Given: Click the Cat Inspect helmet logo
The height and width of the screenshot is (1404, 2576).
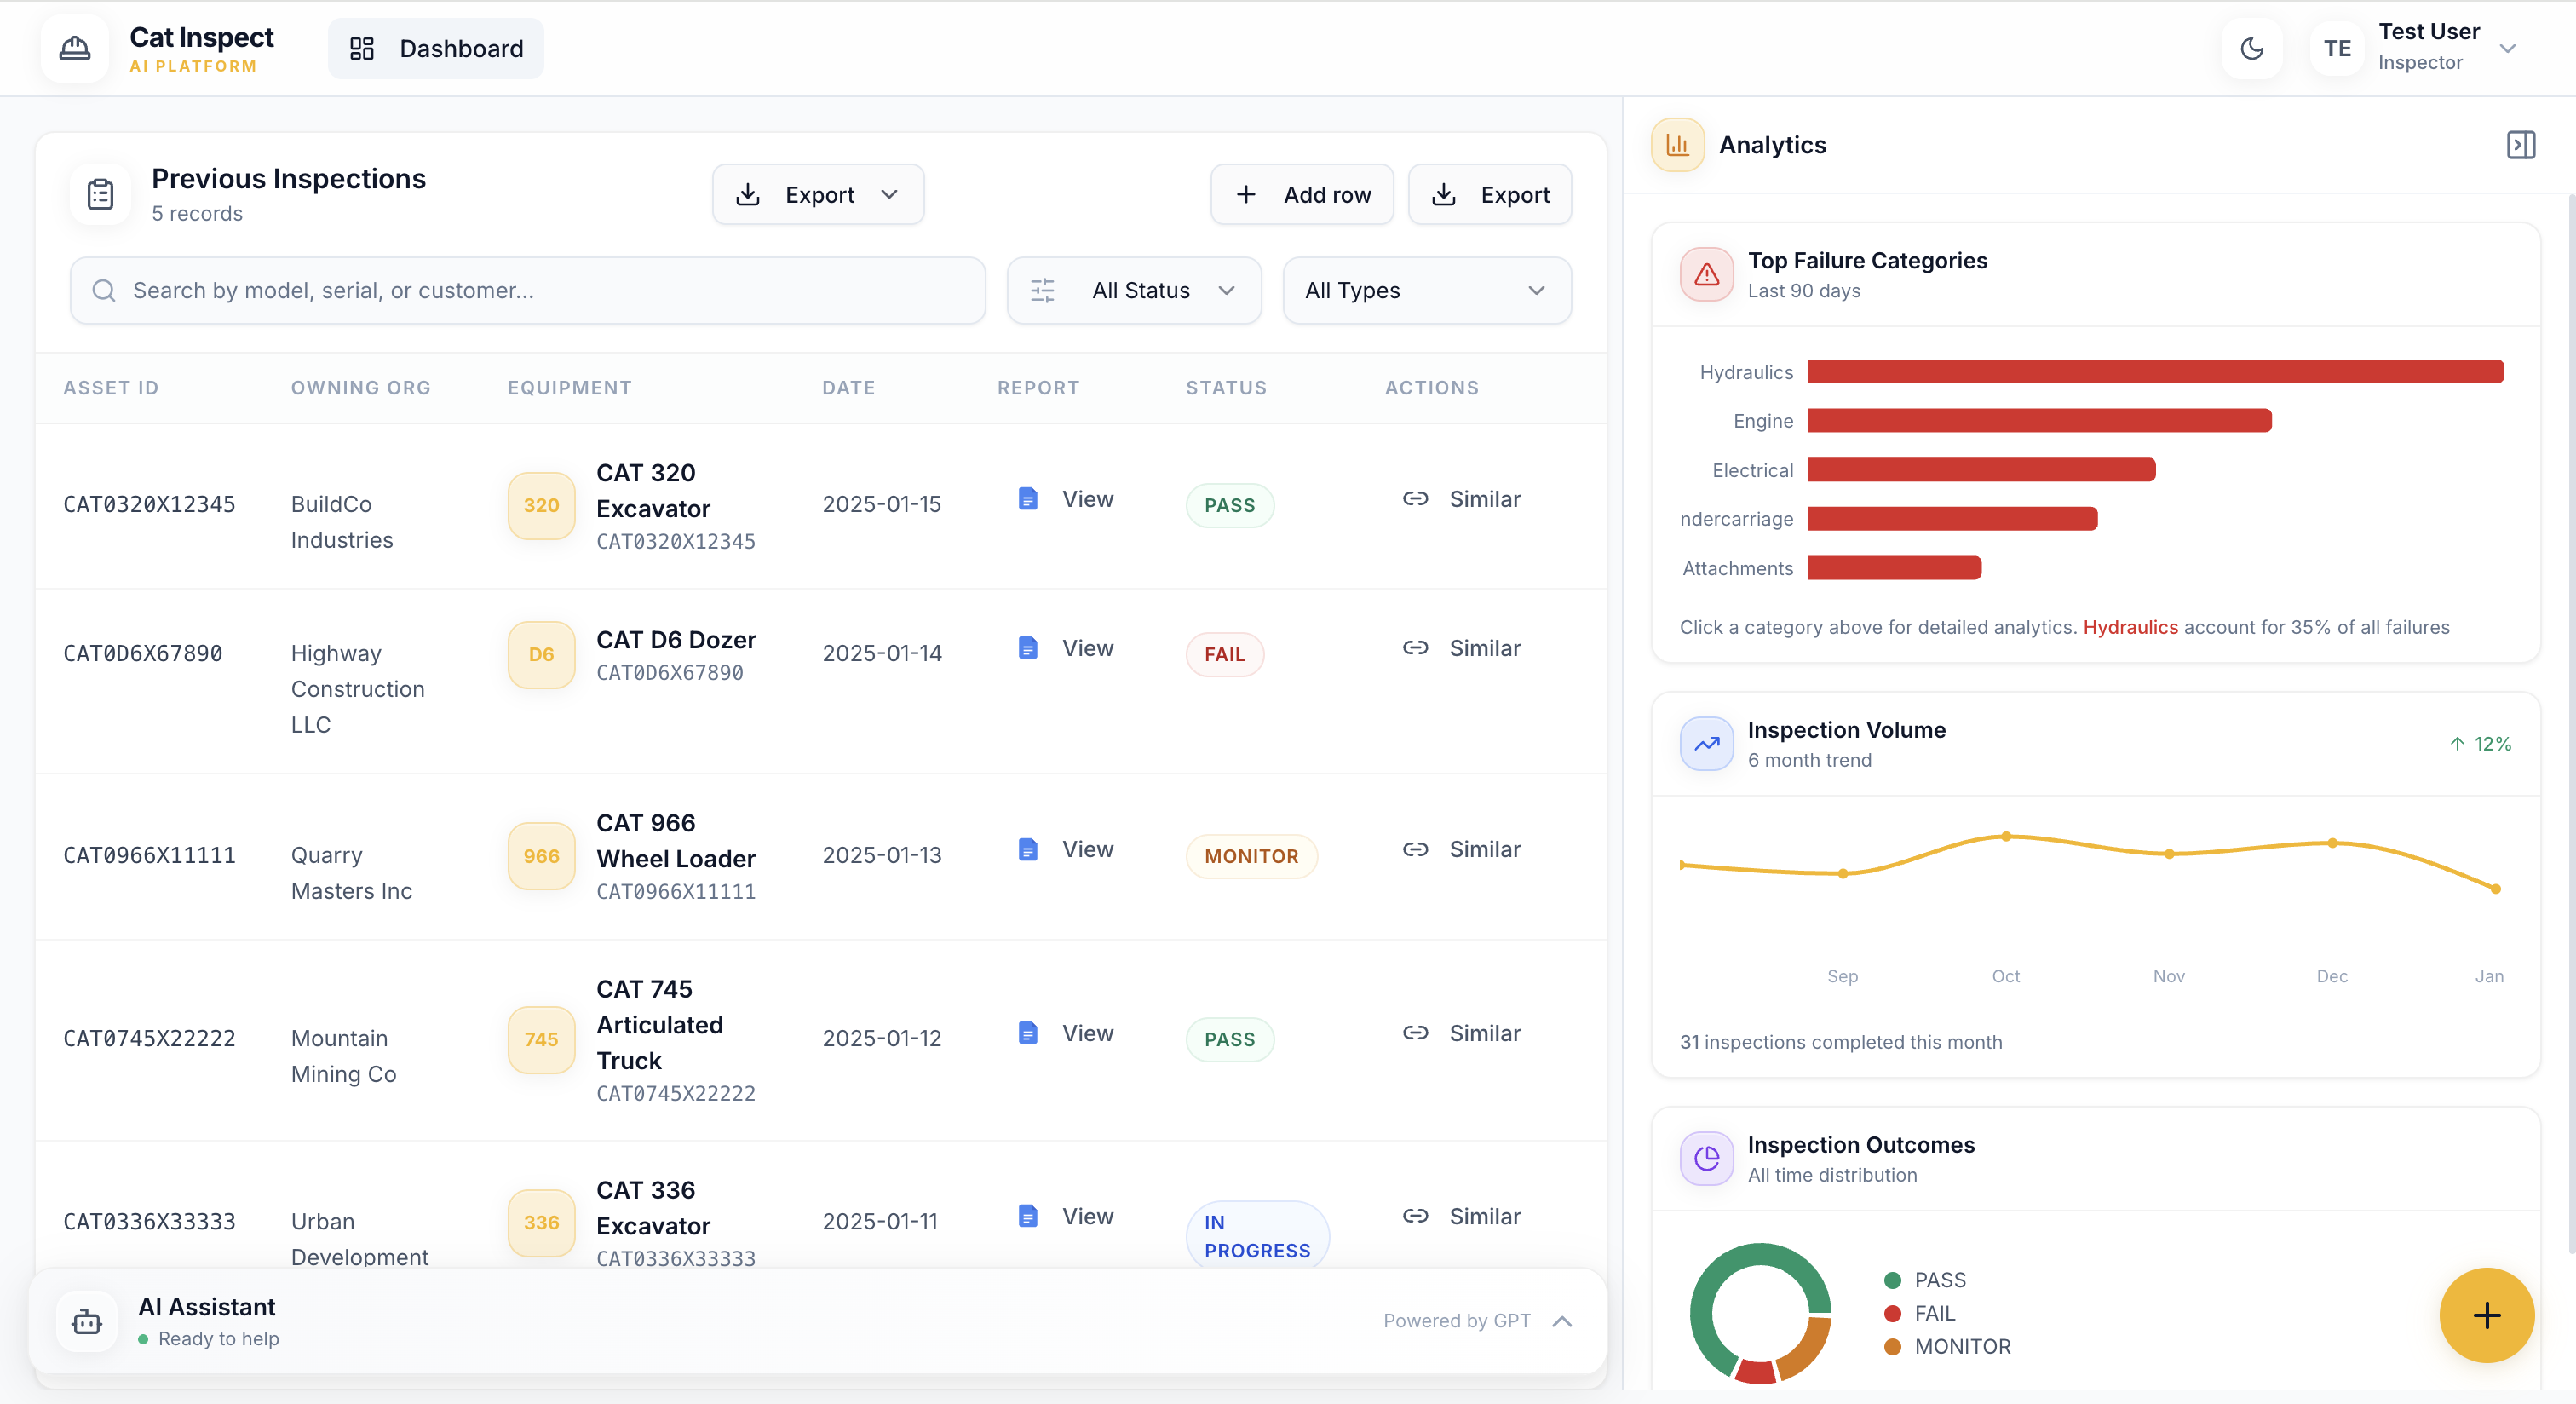Looking at the screenshot, I should pyautogui.click(x=75, y=48).
